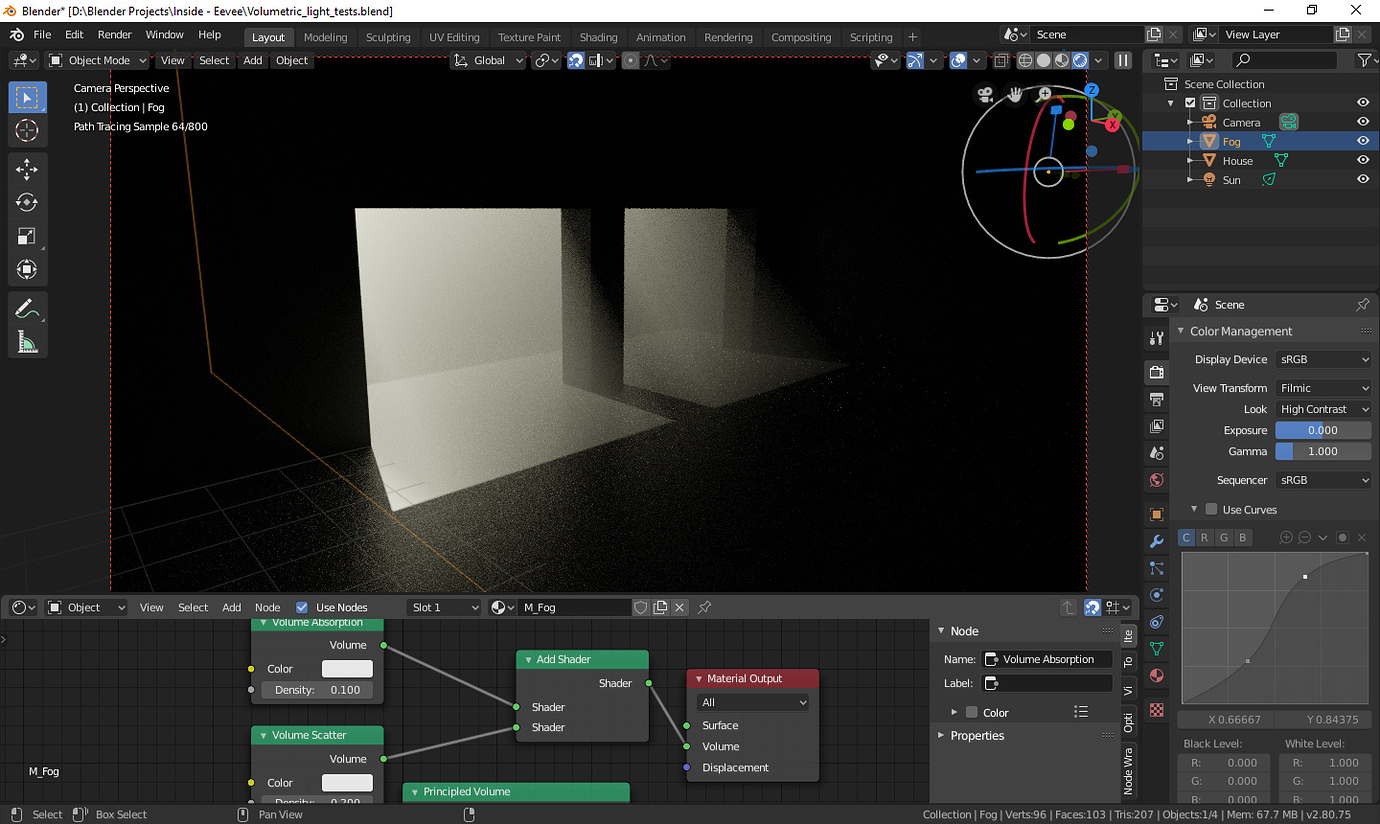The width and height of the screenshot is (1380, 824).
Task: Click the Volume Scatter color swatch
Action: [349, 783]
